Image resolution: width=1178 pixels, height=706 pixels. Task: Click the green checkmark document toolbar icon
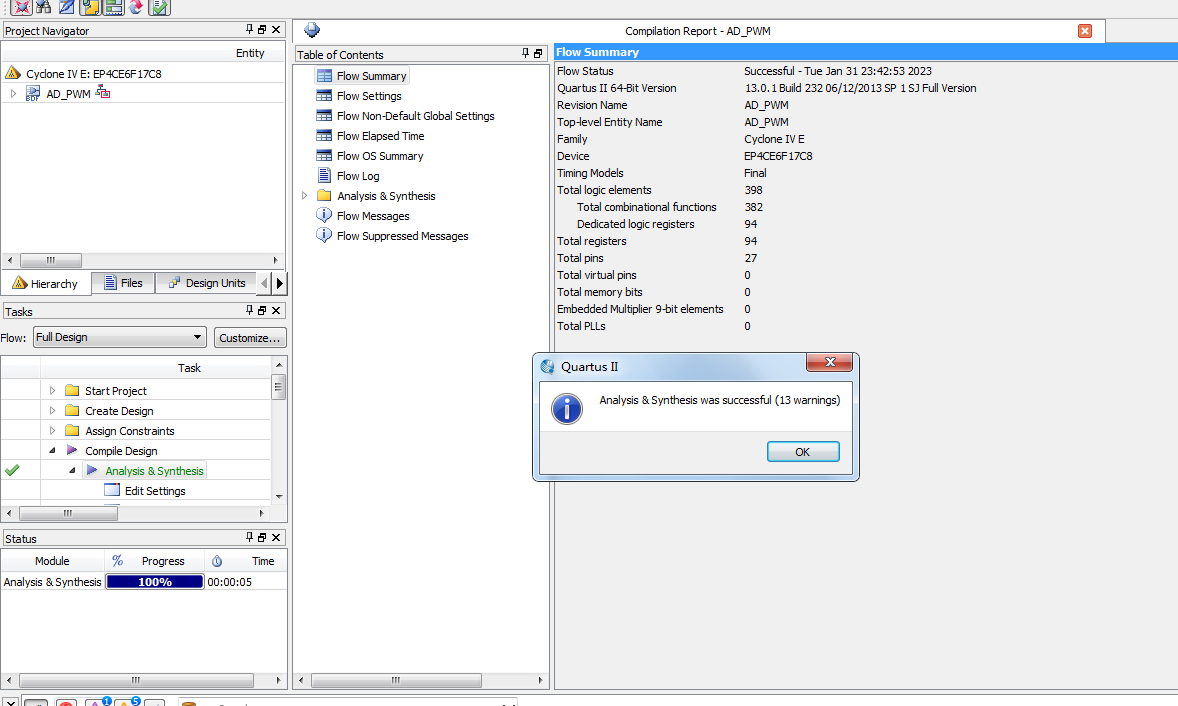[x=159, y=7]
